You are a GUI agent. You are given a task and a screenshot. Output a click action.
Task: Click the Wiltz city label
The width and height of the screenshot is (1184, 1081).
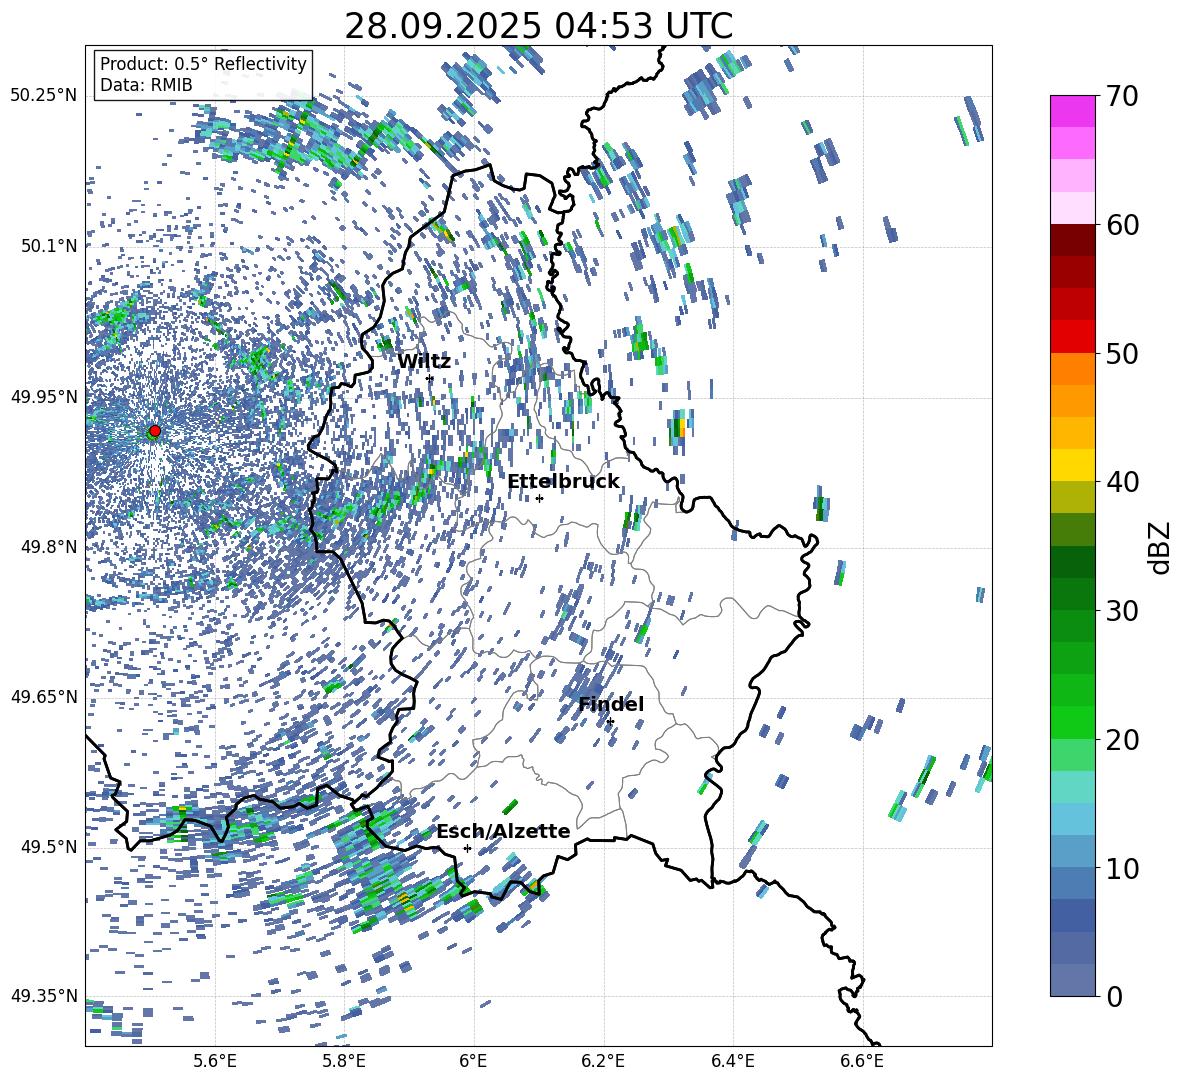(424, 362)
